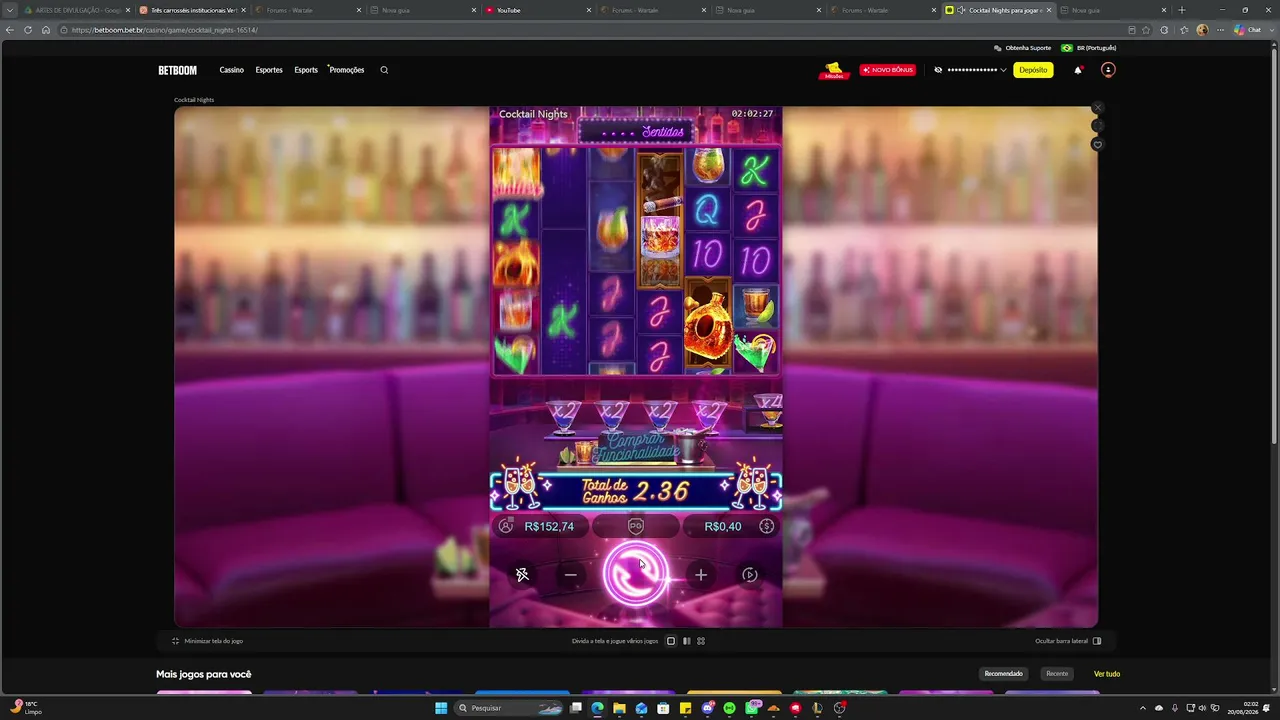Open notifications bell
The image size is (1280, 720).
1078,70
